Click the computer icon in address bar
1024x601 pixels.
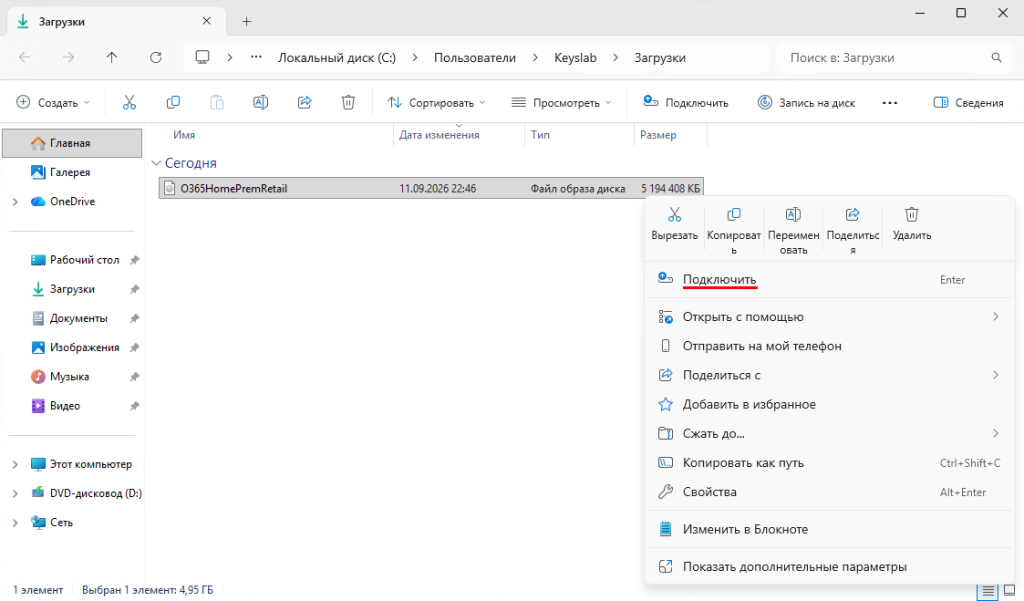click(x=202, y=57)
